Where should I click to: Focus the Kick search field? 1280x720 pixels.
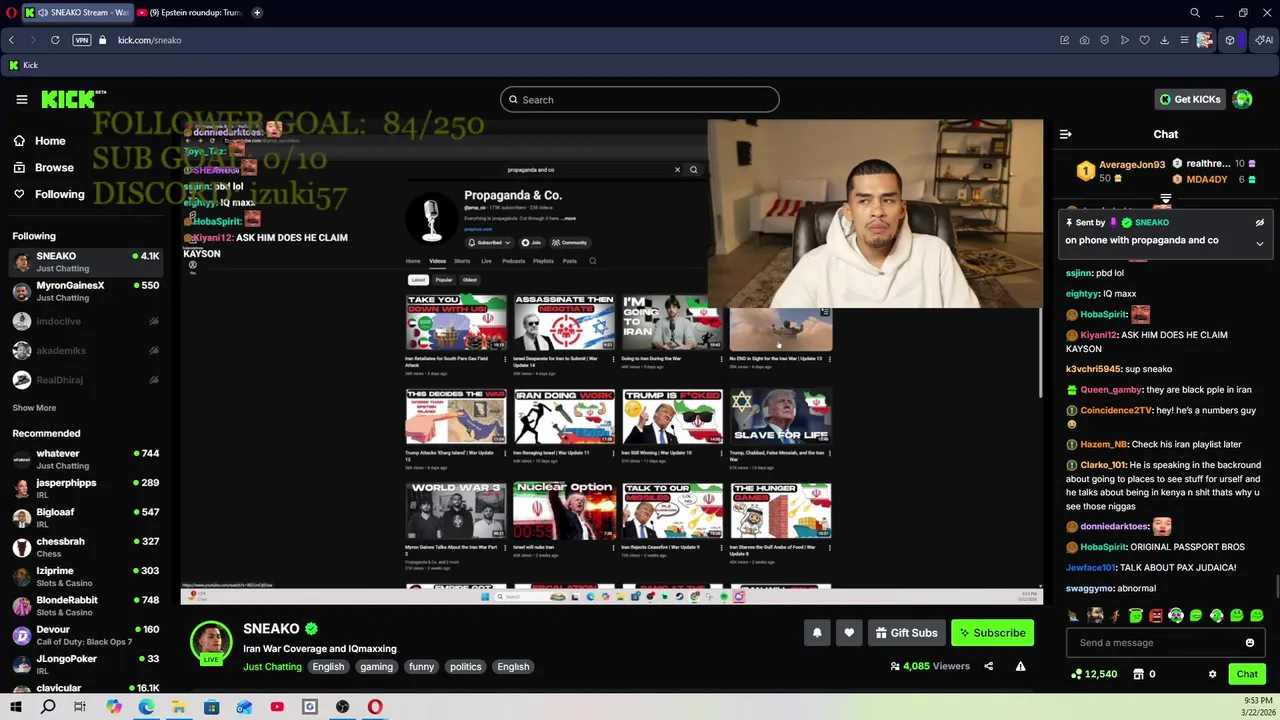(x=640, y=100)
